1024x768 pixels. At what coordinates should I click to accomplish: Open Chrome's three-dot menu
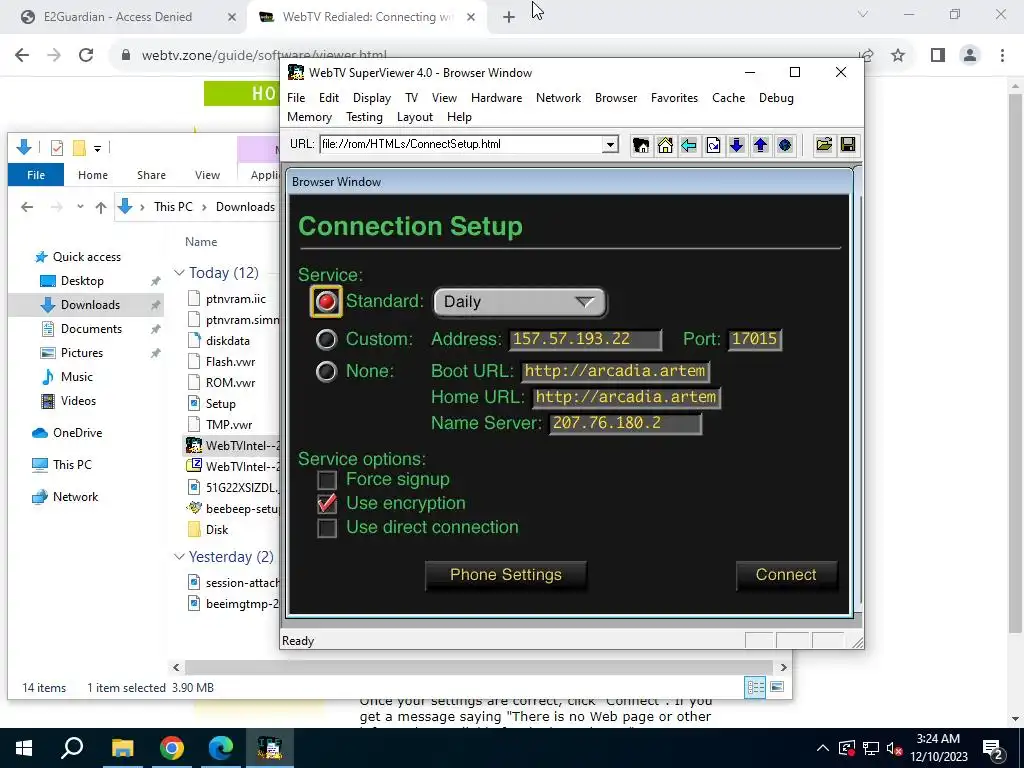(x=1002, y=56)
